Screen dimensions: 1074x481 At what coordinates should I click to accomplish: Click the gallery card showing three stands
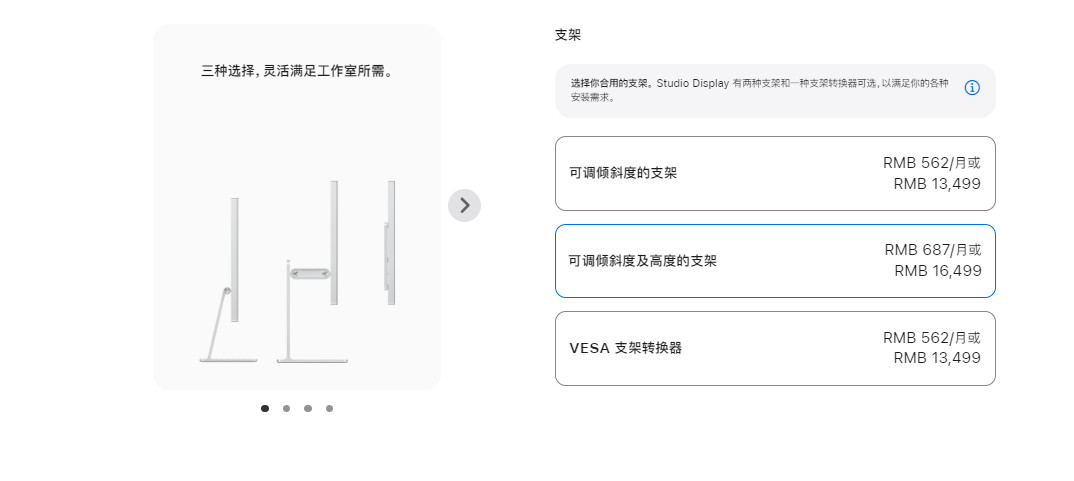[297, 207]
